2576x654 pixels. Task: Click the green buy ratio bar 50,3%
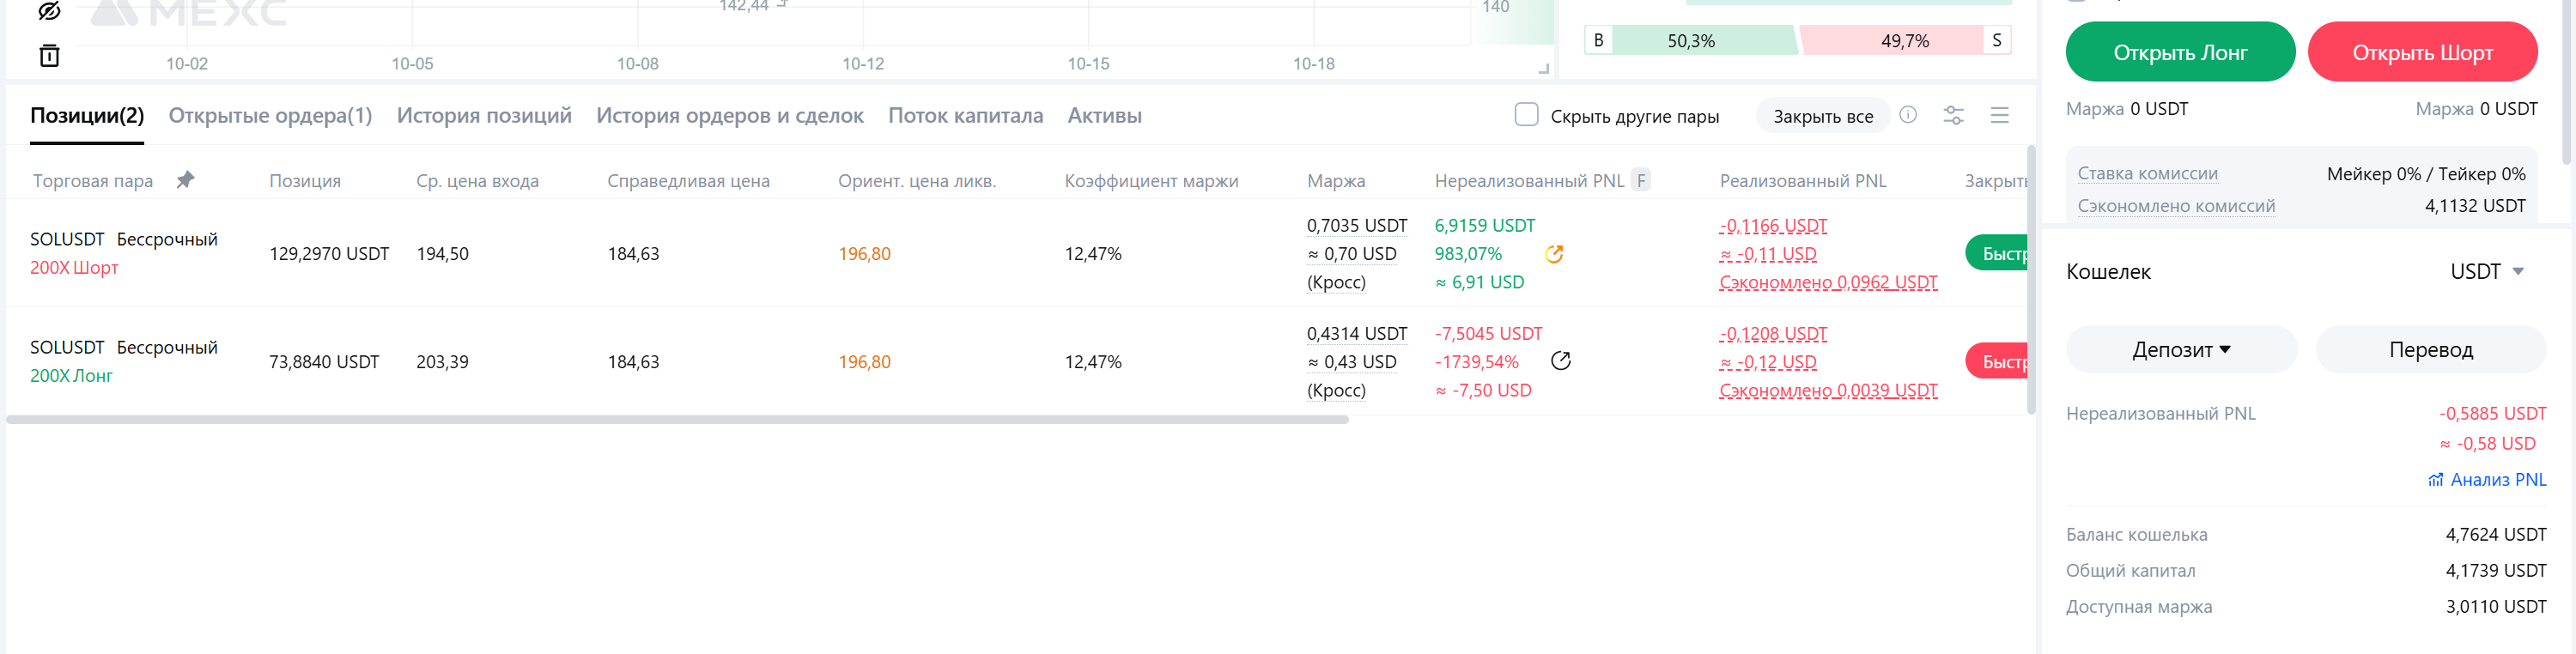click(1701, 41)
